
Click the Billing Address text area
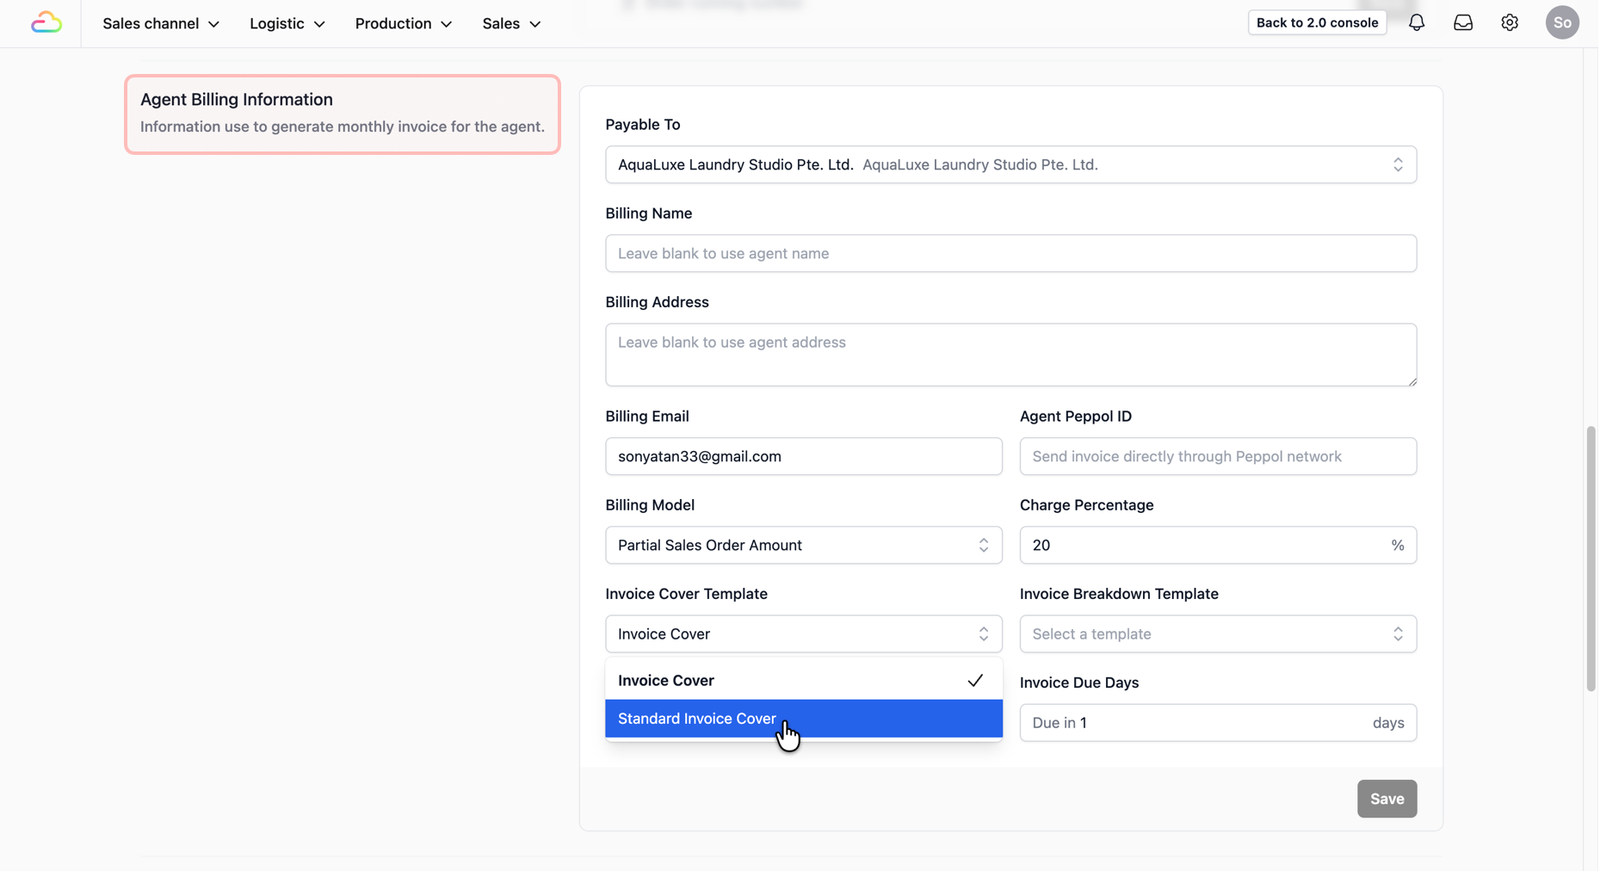pyautogui.click(x=1010, y=354)
